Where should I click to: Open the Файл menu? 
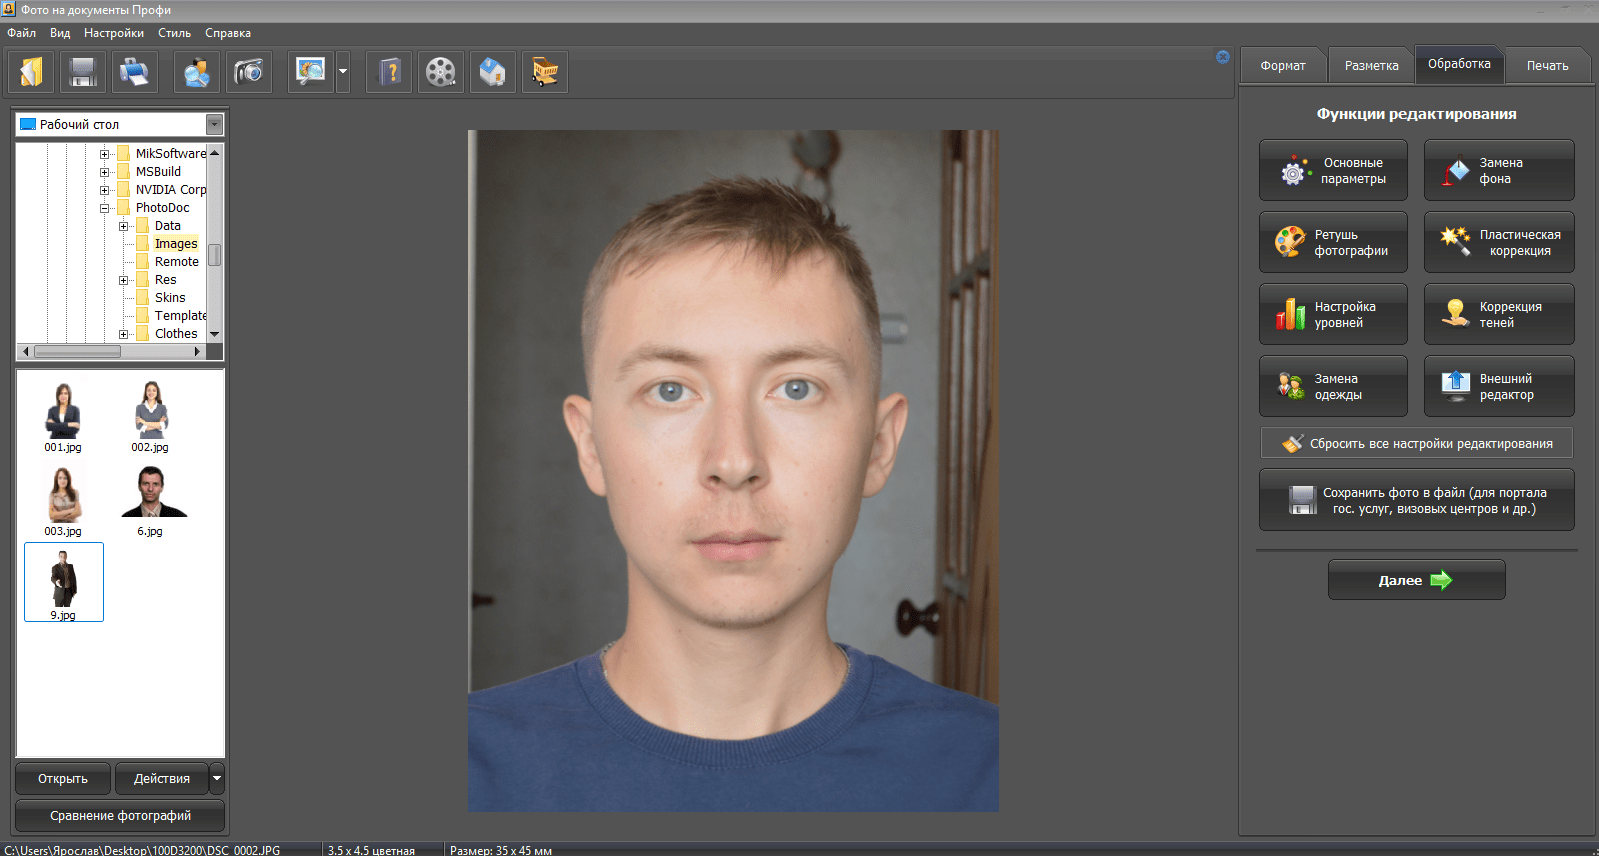[22, 33]
